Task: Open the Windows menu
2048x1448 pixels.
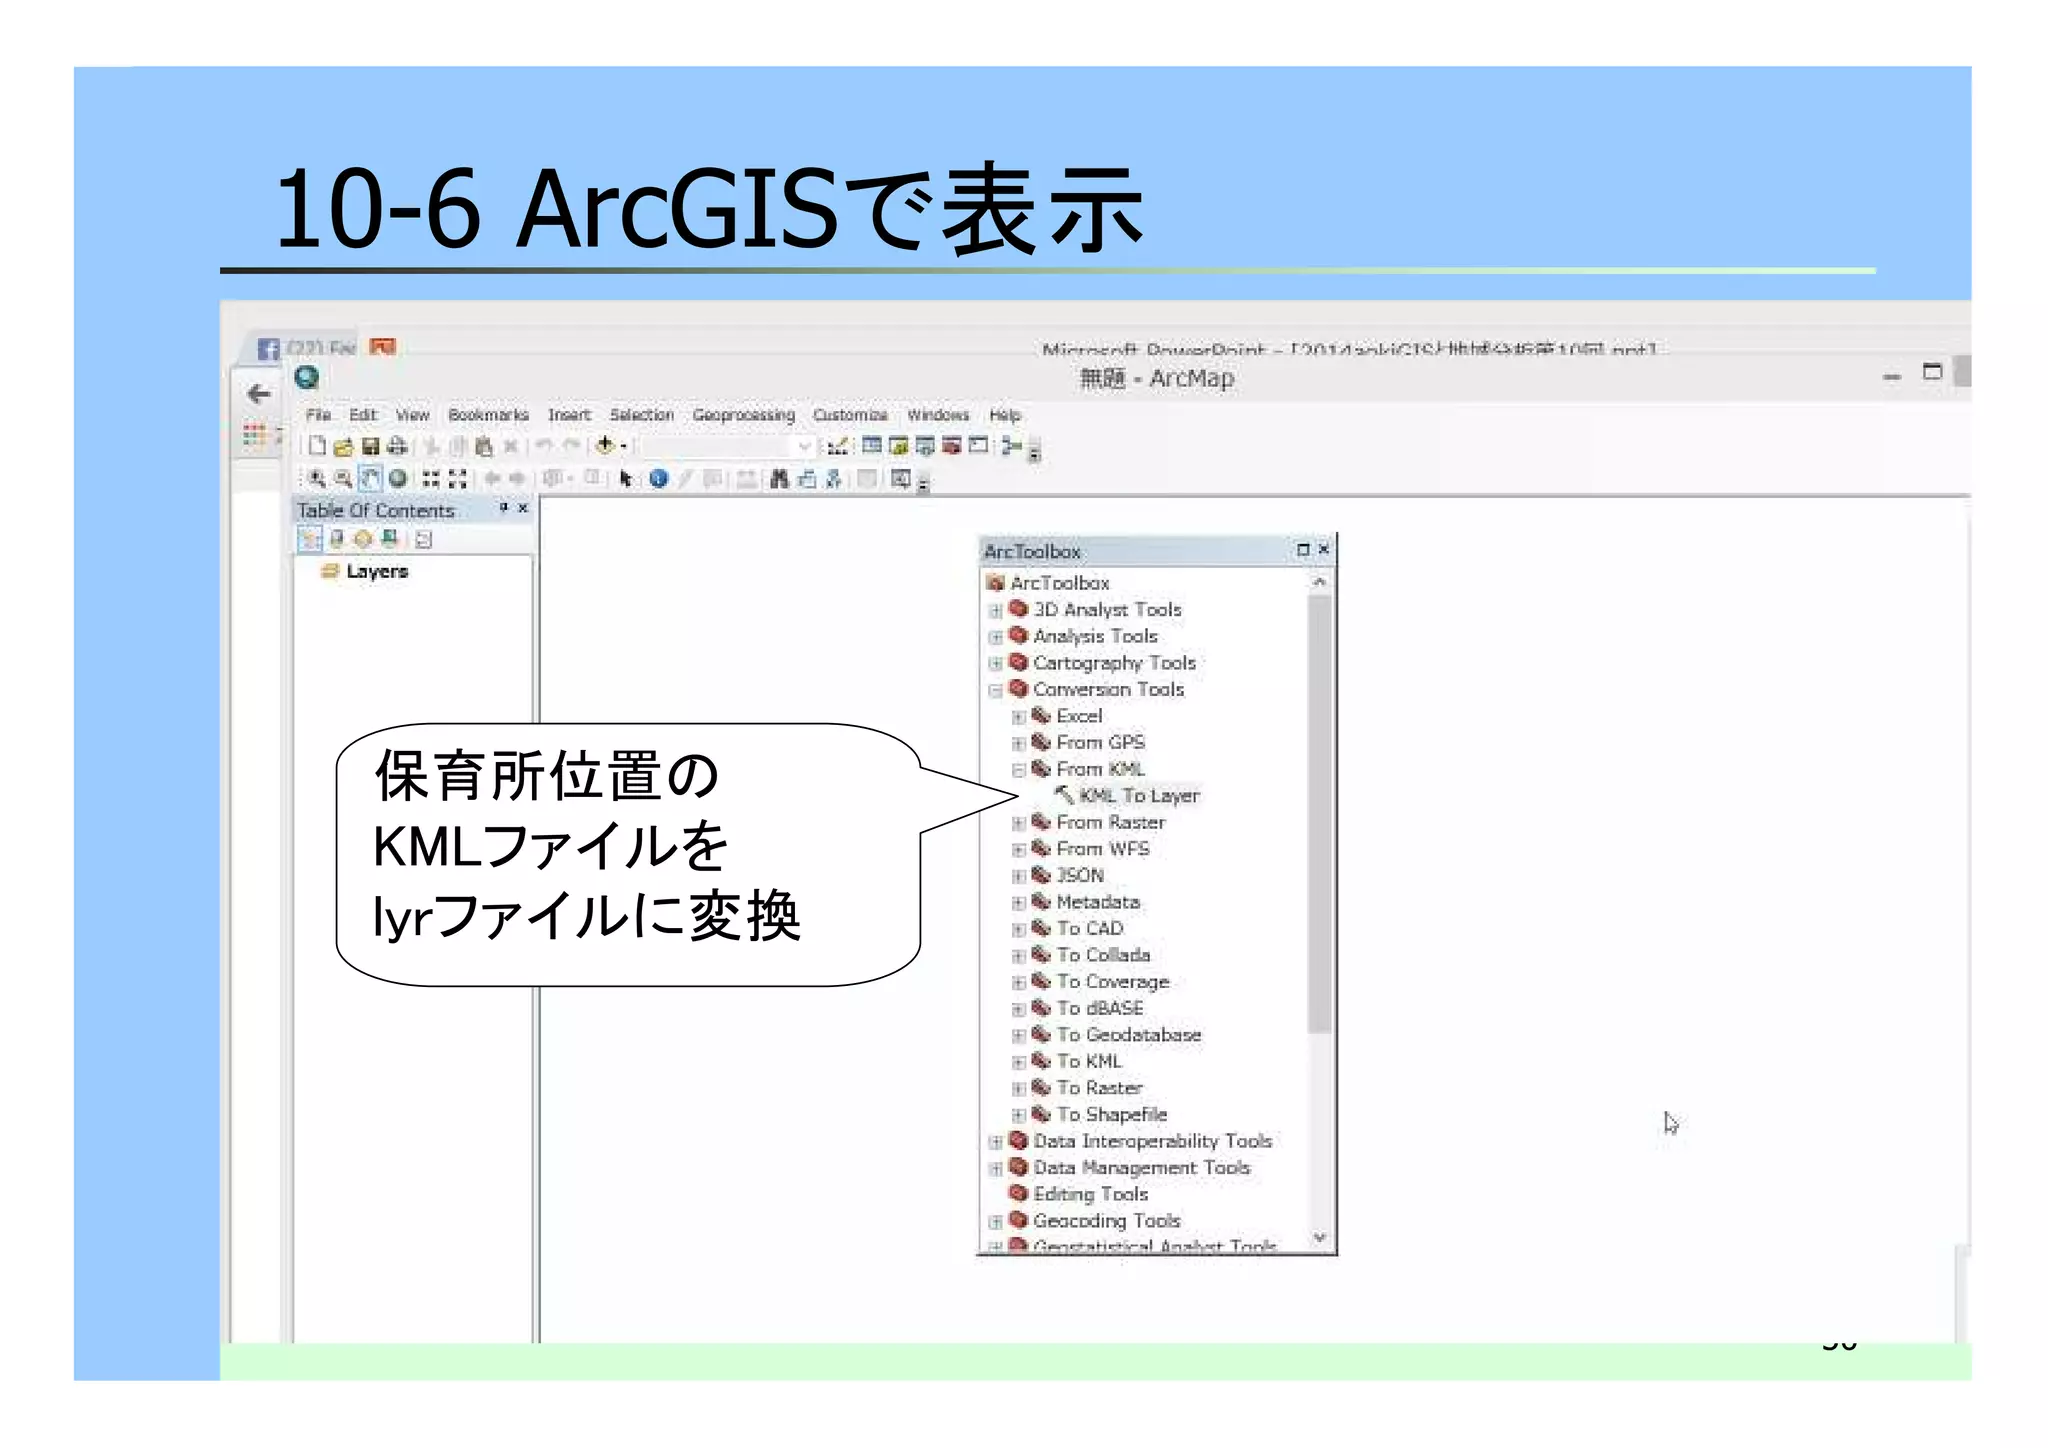Action: [938, 415]
